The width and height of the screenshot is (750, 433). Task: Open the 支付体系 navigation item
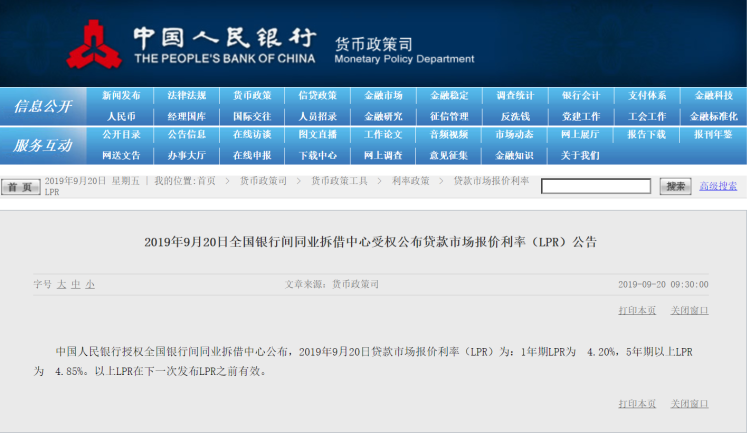[x=646, y=96]
